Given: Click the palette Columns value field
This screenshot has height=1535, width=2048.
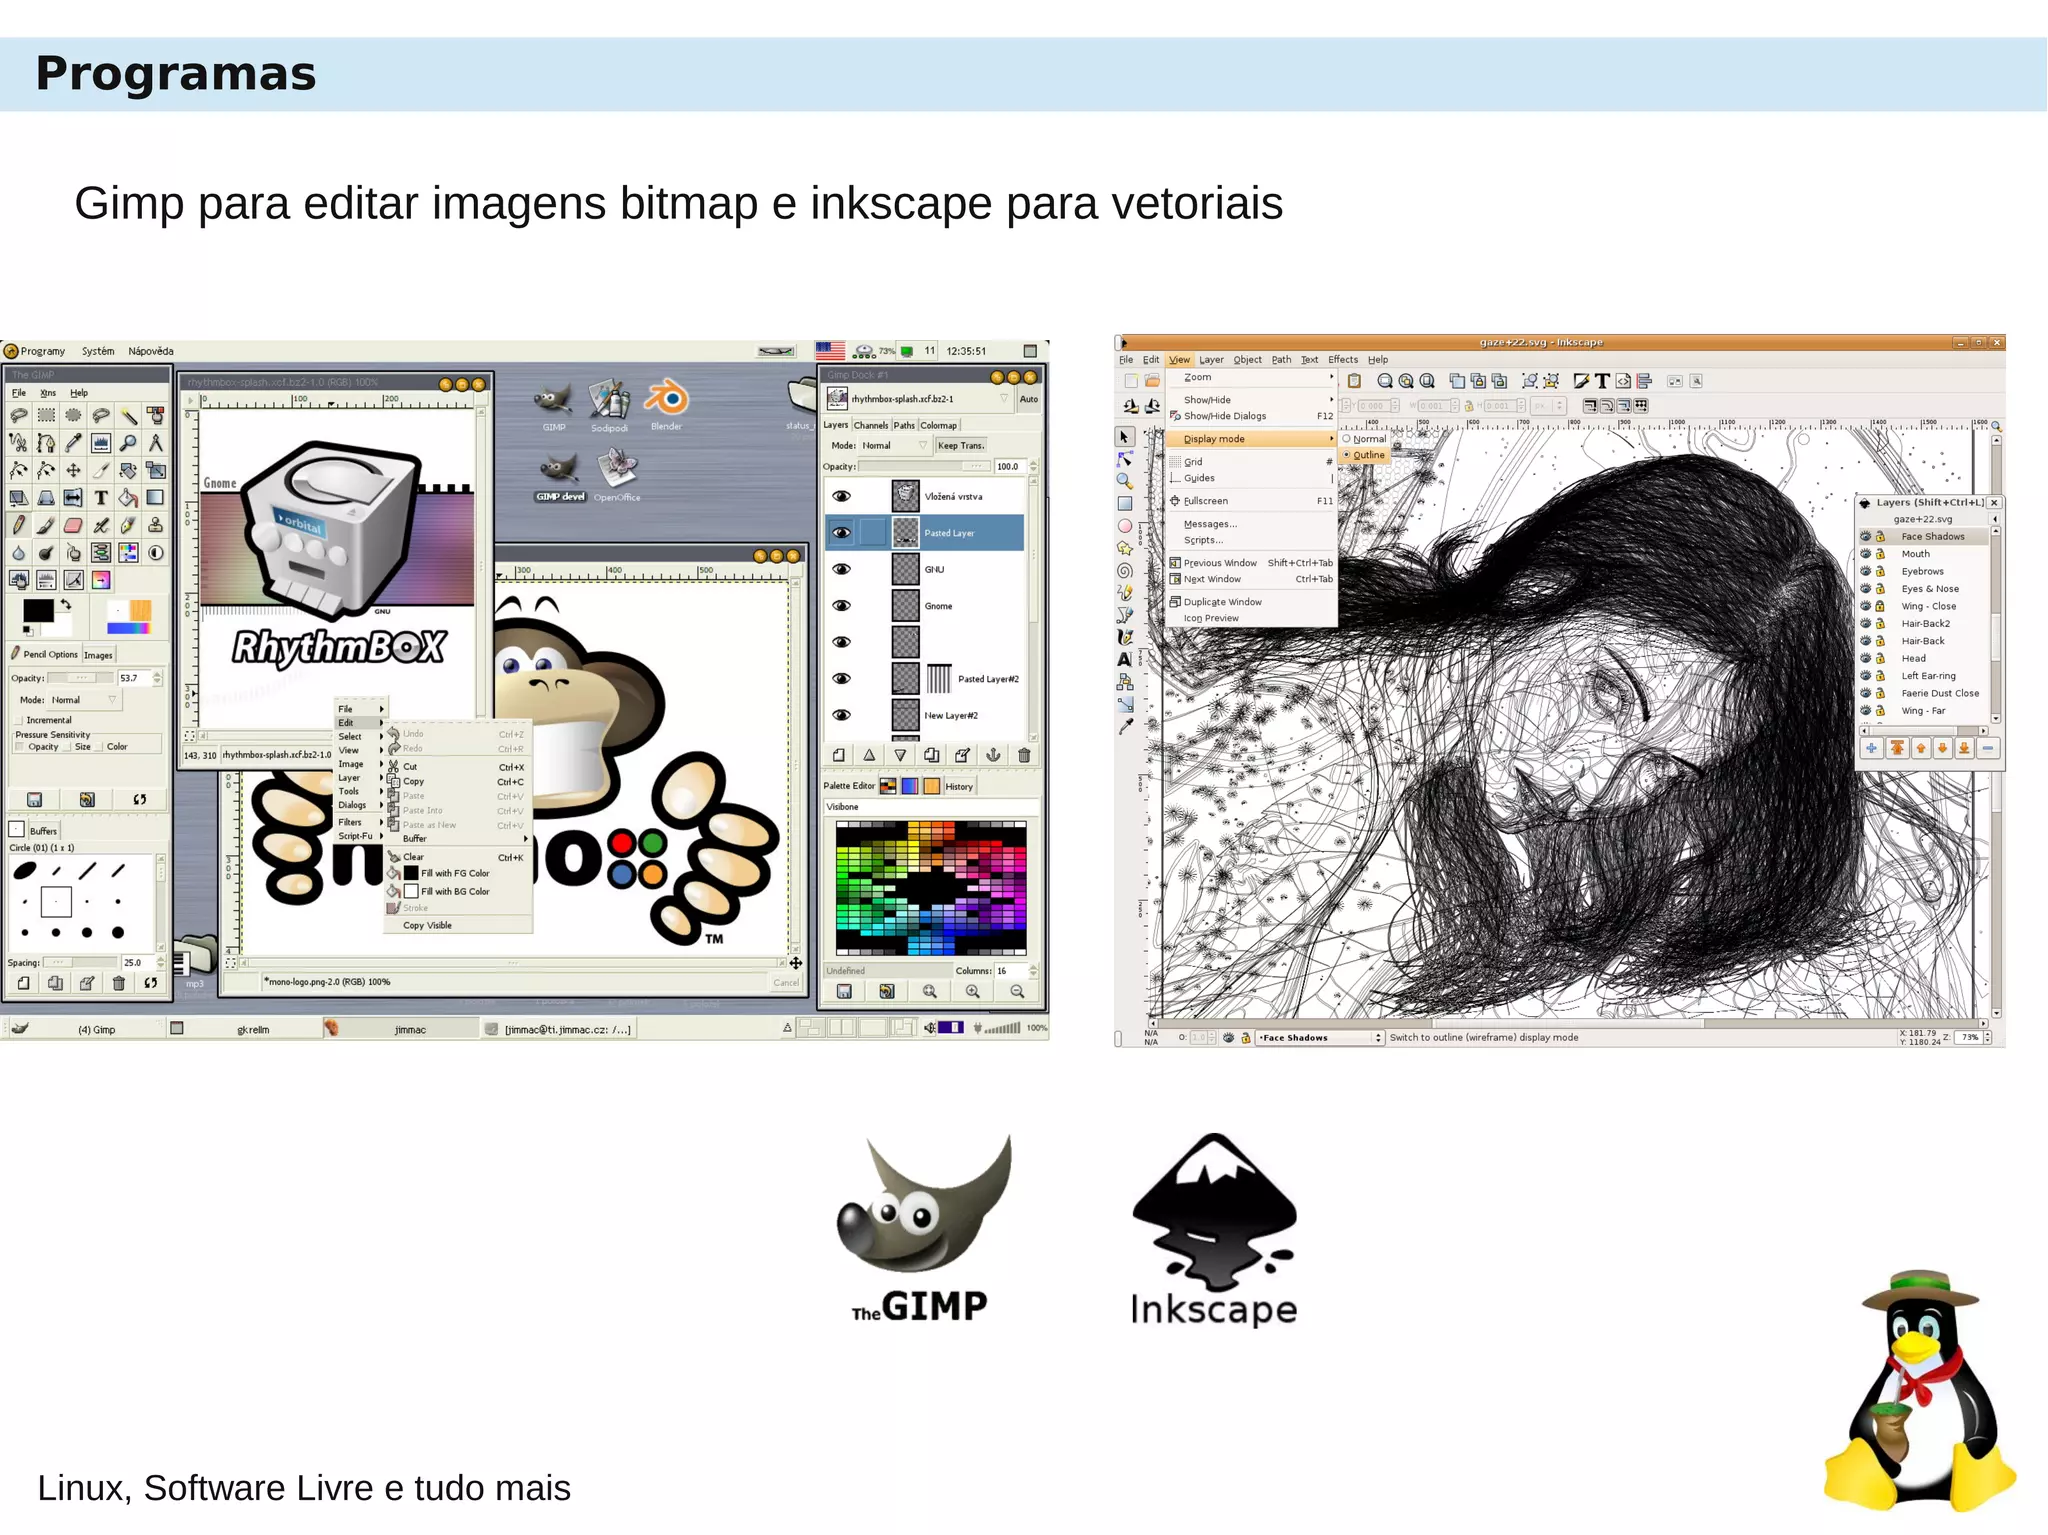Looking at the screenshot, I should click(1010, 971).
